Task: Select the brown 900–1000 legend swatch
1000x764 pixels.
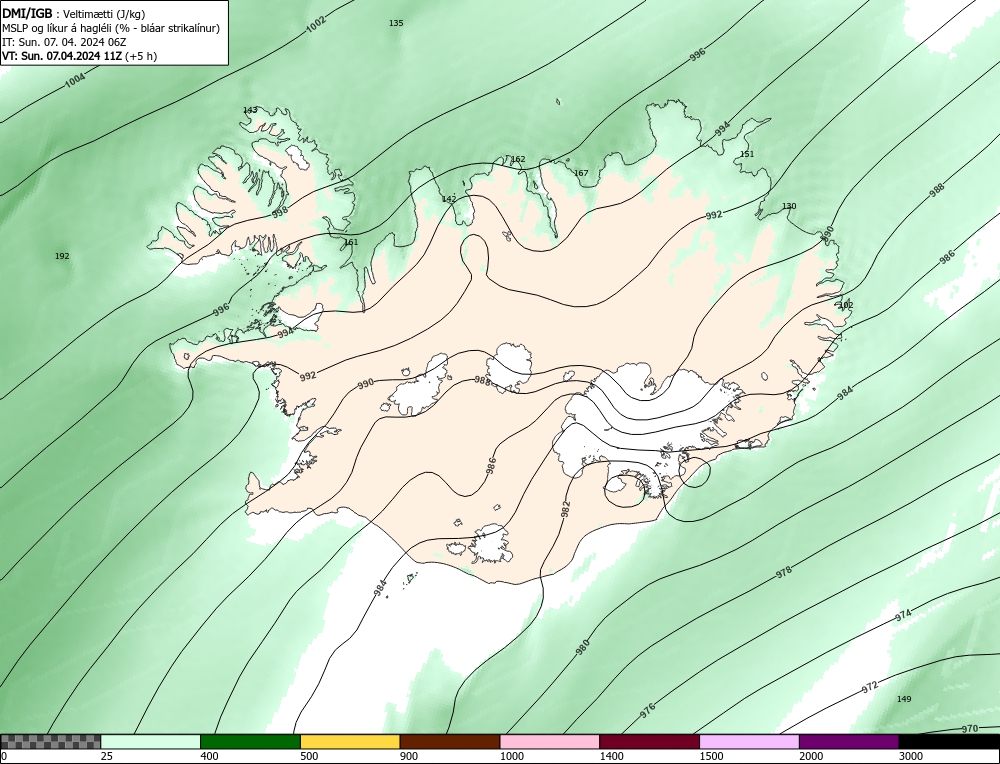Action: point(450,742)
